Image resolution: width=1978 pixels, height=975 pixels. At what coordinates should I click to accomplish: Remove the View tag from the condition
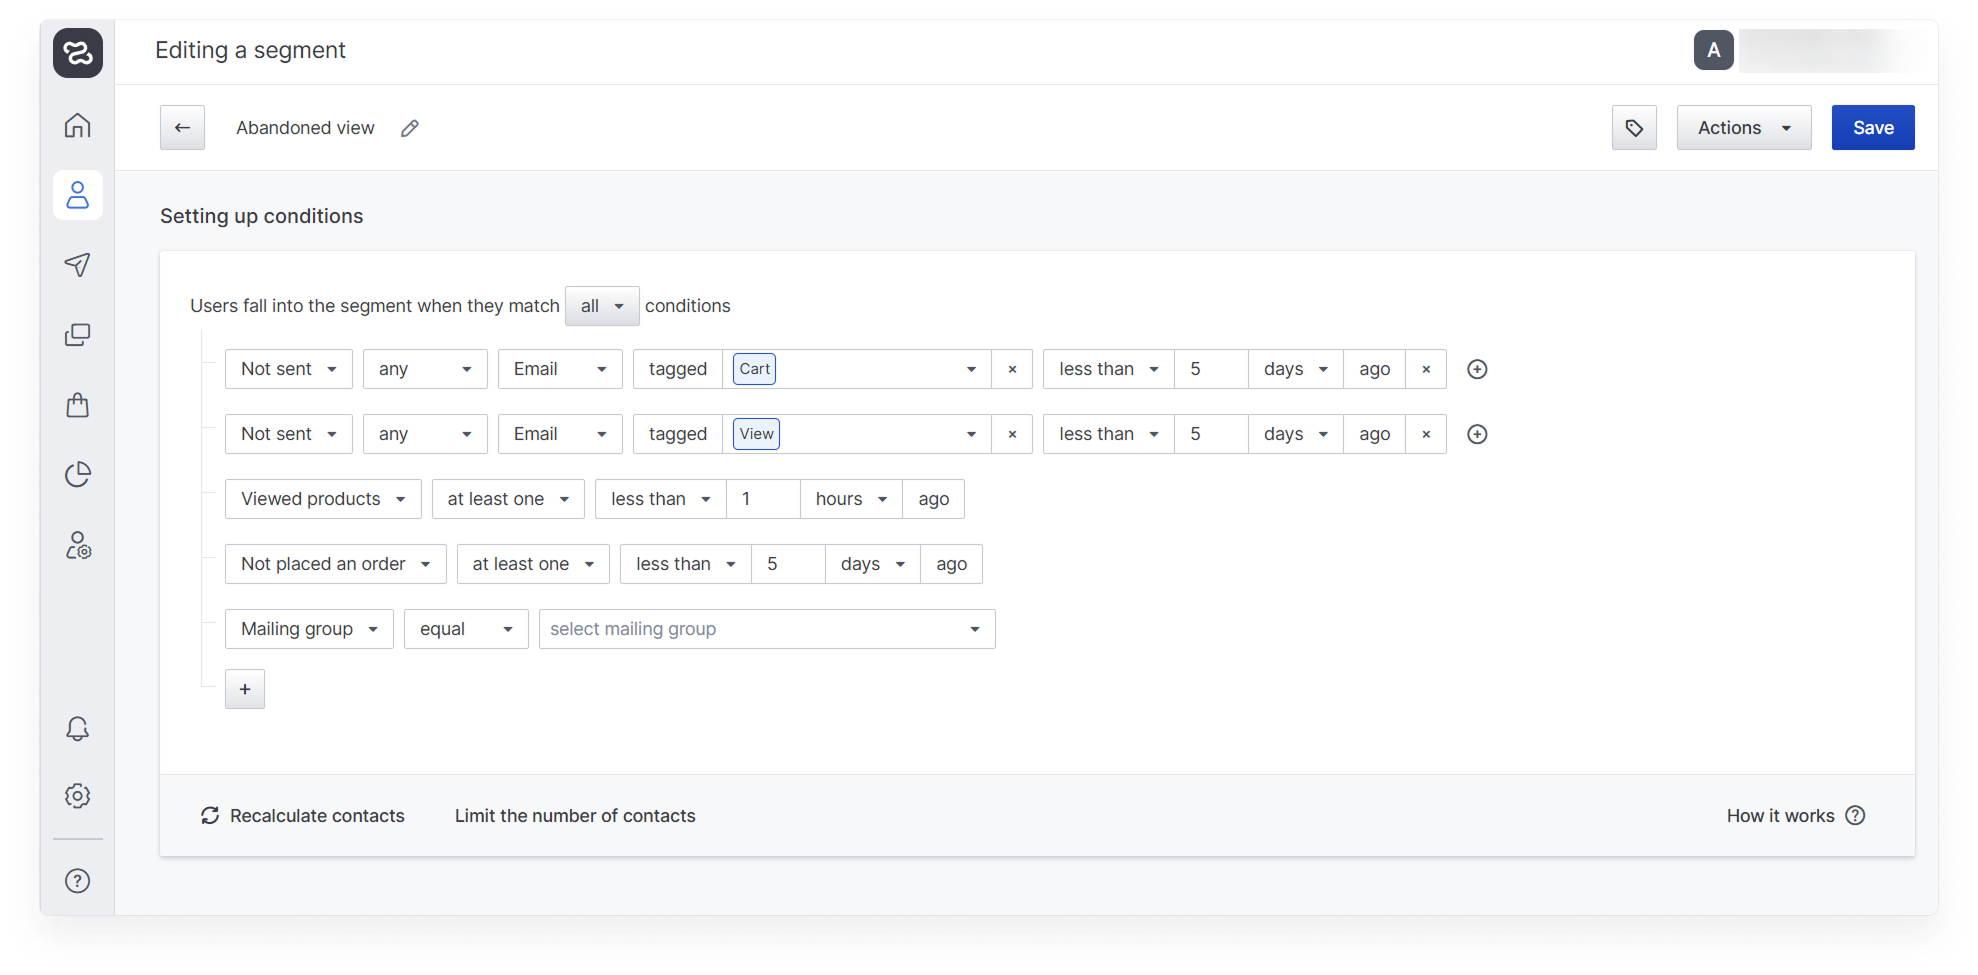1012,434
